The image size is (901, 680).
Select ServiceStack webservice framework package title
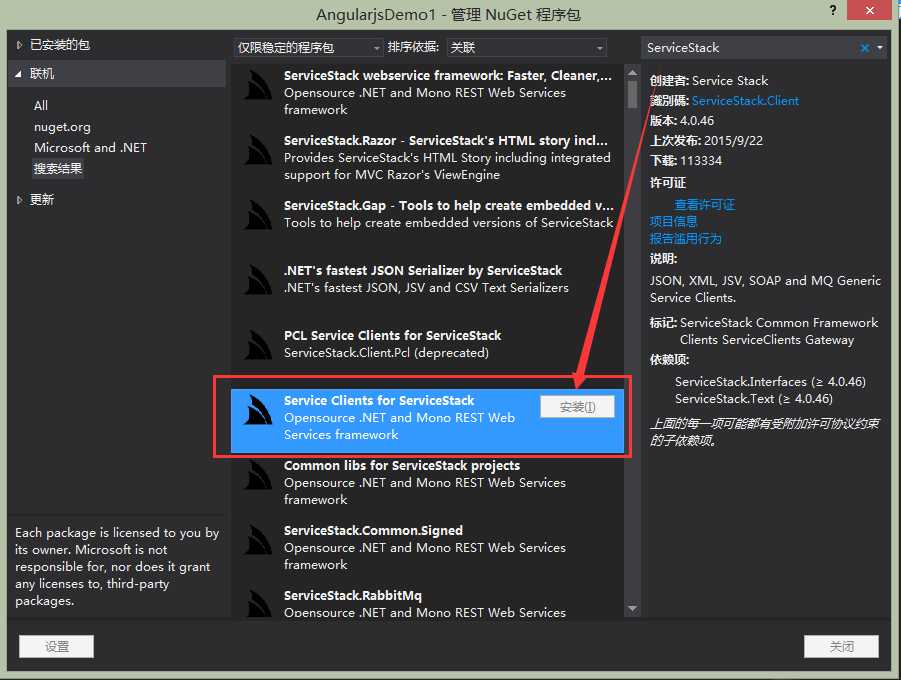coord(448,76)
